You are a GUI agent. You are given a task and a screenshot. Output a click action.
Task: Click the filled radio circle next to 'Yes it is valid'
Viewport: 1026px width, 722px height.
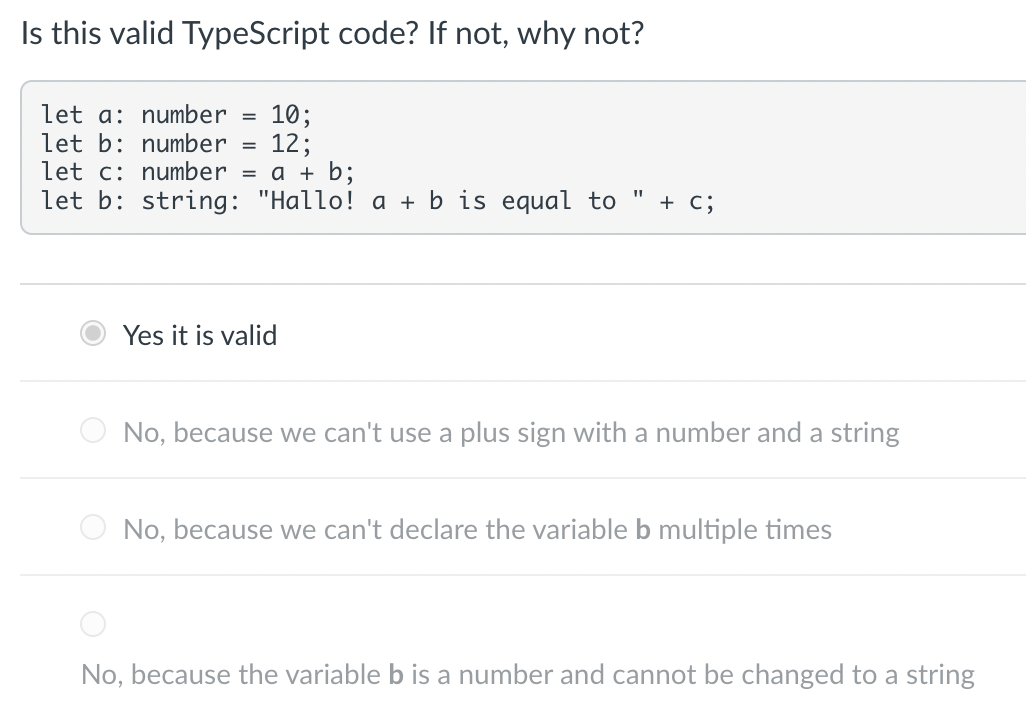[x=93, y=334]
